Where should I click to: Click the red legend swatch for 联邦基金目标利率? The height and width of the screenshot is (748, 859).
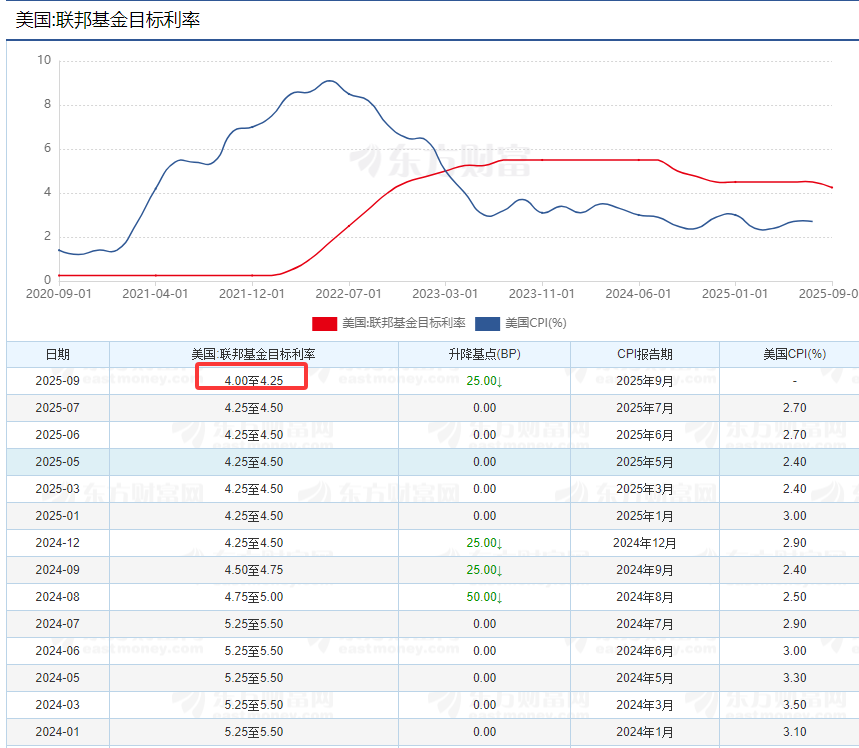tap(324, 323)
